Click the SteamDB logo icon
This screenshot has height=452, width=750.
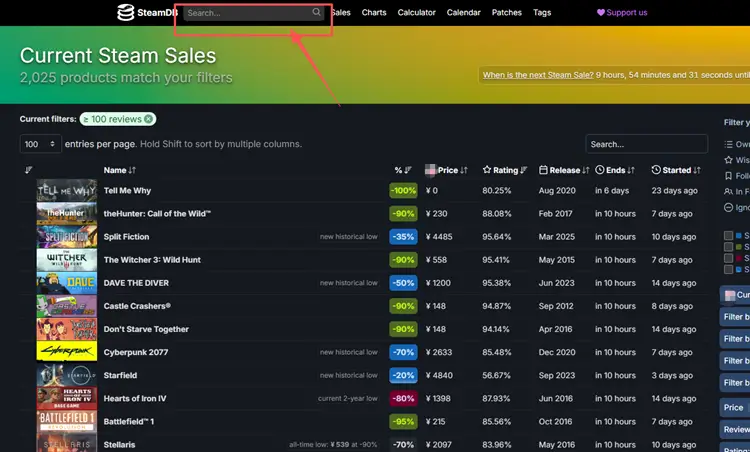coord(125,12)
